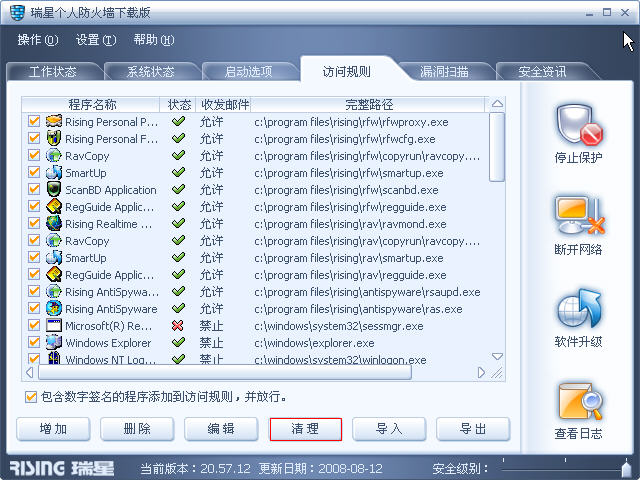Open the View Log (查看日志) icon
This screenshot has width=640, height=480.
coord(579,402)
